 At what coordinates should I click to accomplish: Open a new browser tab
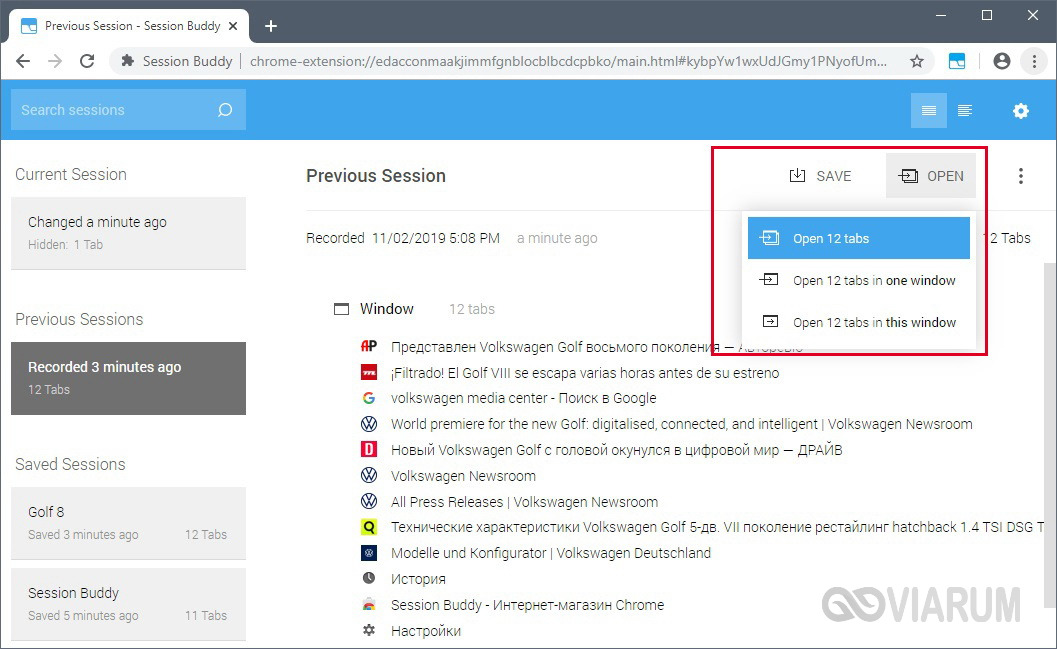[270, 26]
